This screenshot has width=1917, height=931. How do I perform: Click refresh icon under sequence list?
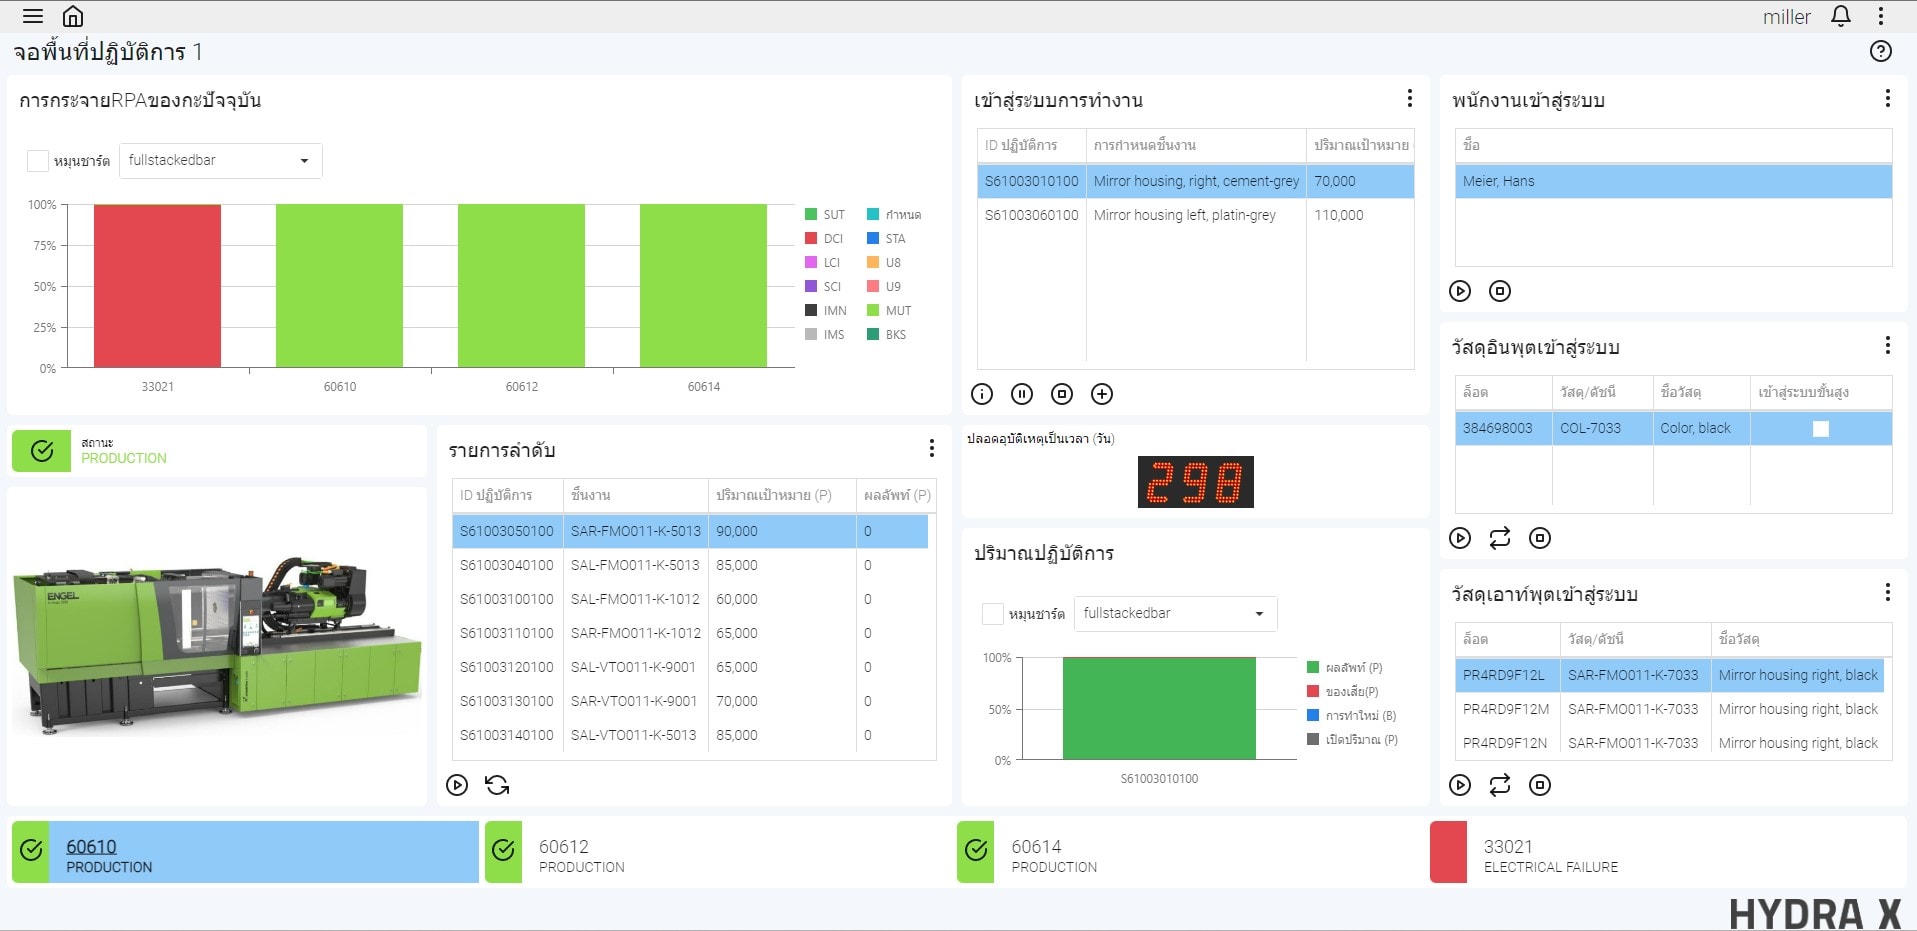pos(497,785)
